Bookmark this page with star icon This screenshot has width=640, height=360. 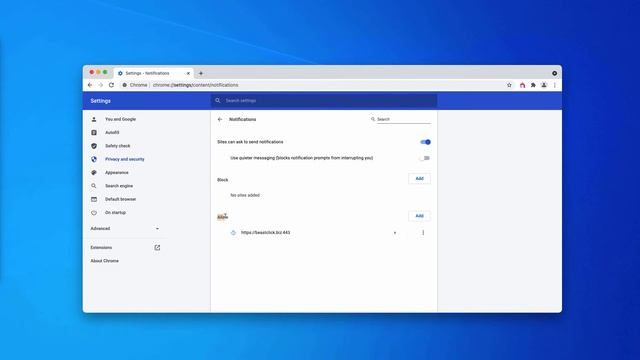[509, 85]
